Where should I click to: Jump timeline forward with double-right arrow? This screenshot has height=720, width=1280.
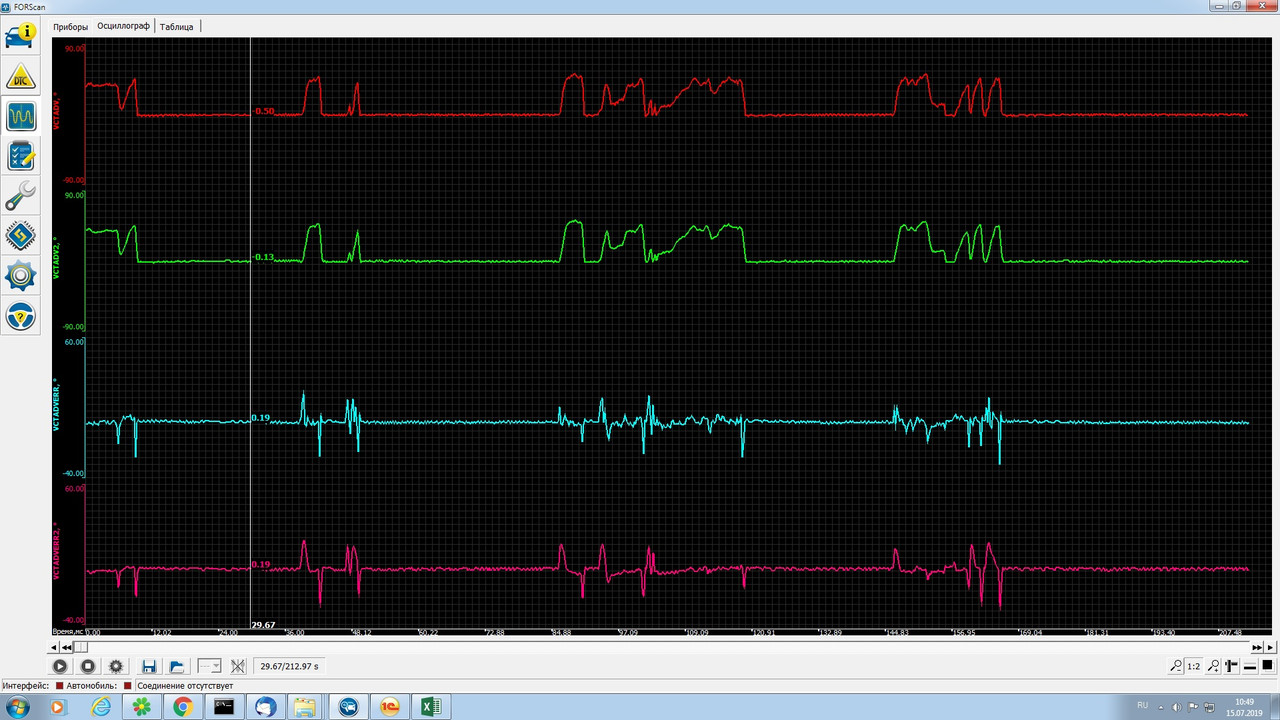tap(1258, 648)
